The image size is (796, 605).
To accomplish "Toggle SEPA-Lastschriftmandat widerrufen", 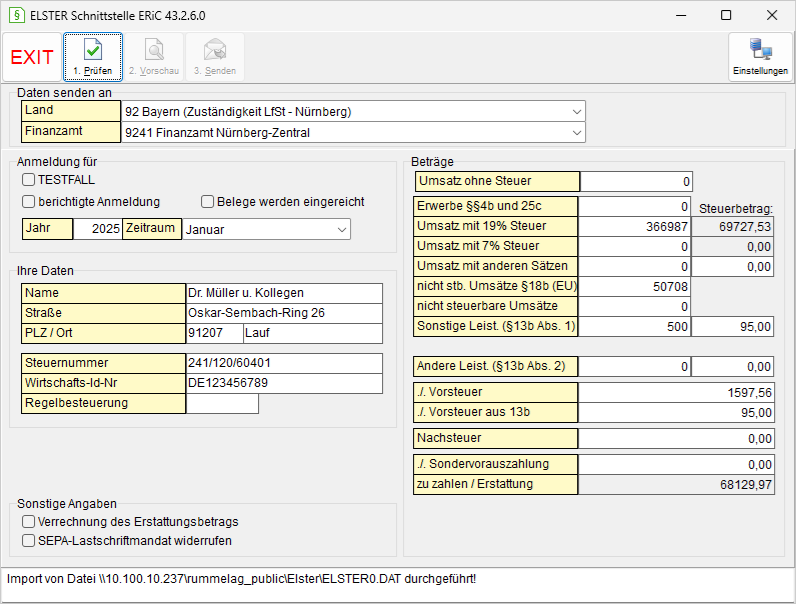I will click(x=28, y=541).
